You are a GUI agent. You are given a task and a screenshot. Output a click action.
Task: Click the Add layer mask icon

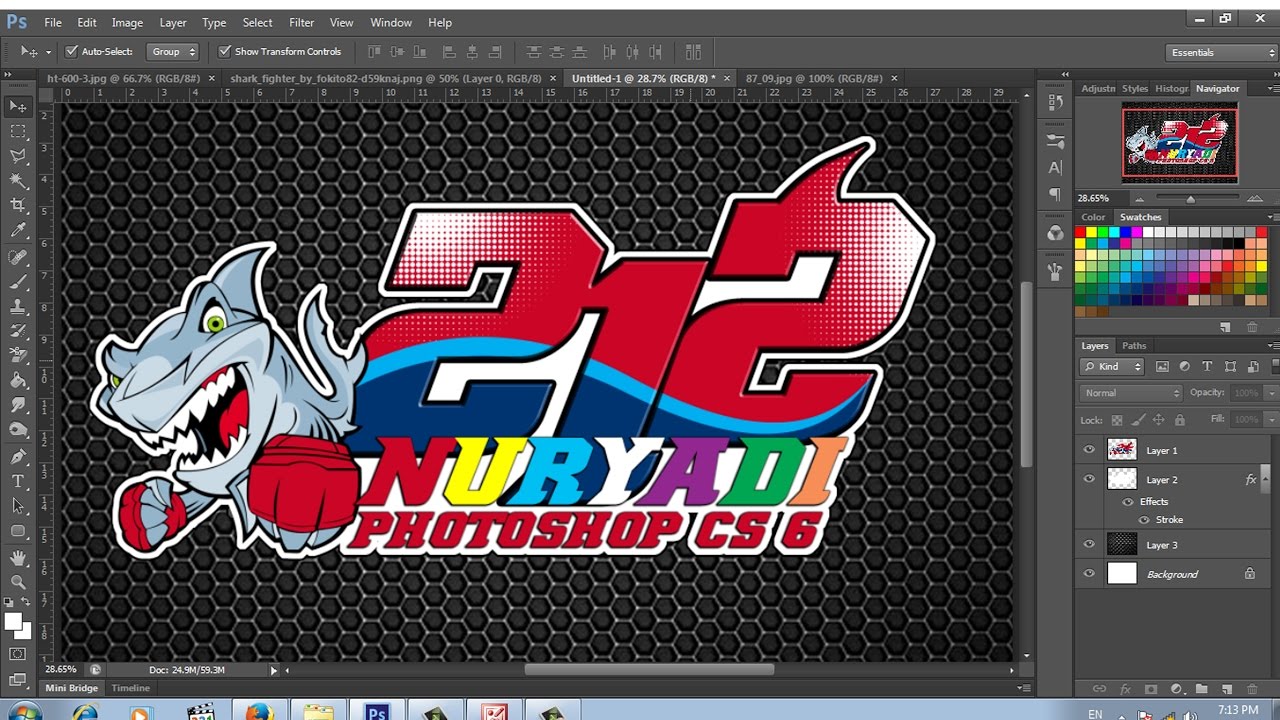point(1150,689)
